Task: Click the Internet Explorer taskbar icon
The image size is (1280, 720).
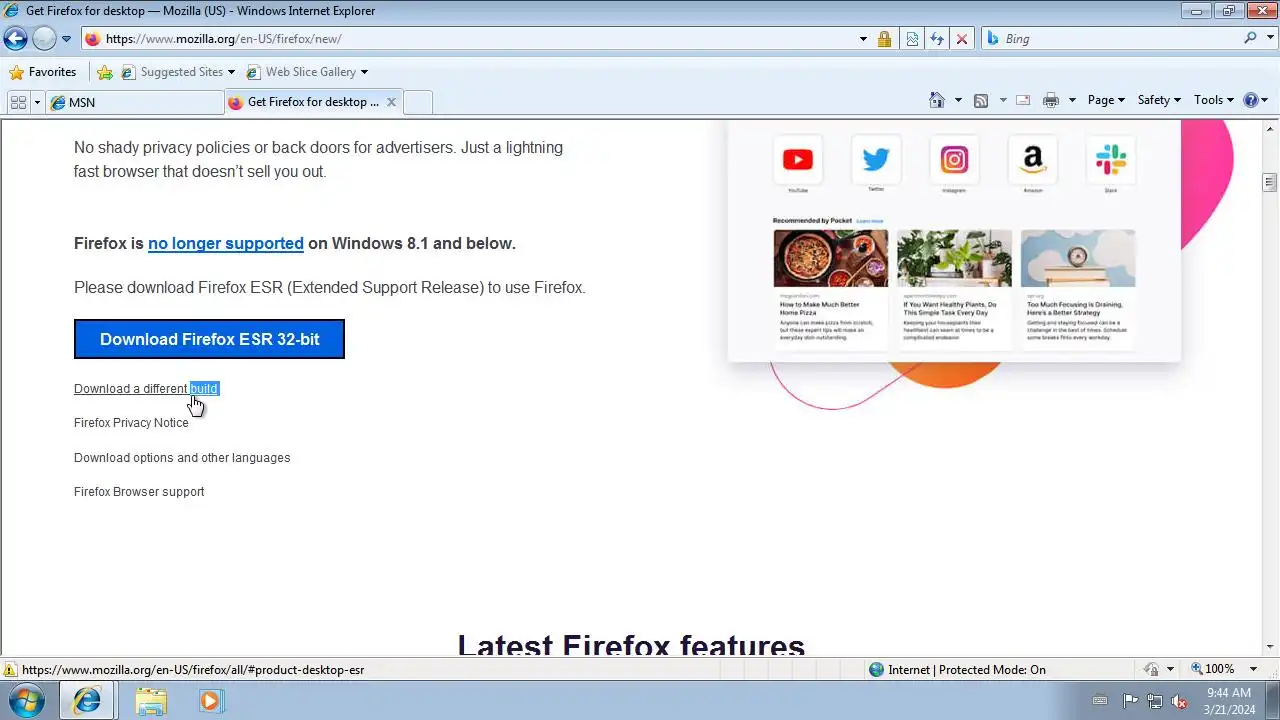Action: (x=87, y=701)
